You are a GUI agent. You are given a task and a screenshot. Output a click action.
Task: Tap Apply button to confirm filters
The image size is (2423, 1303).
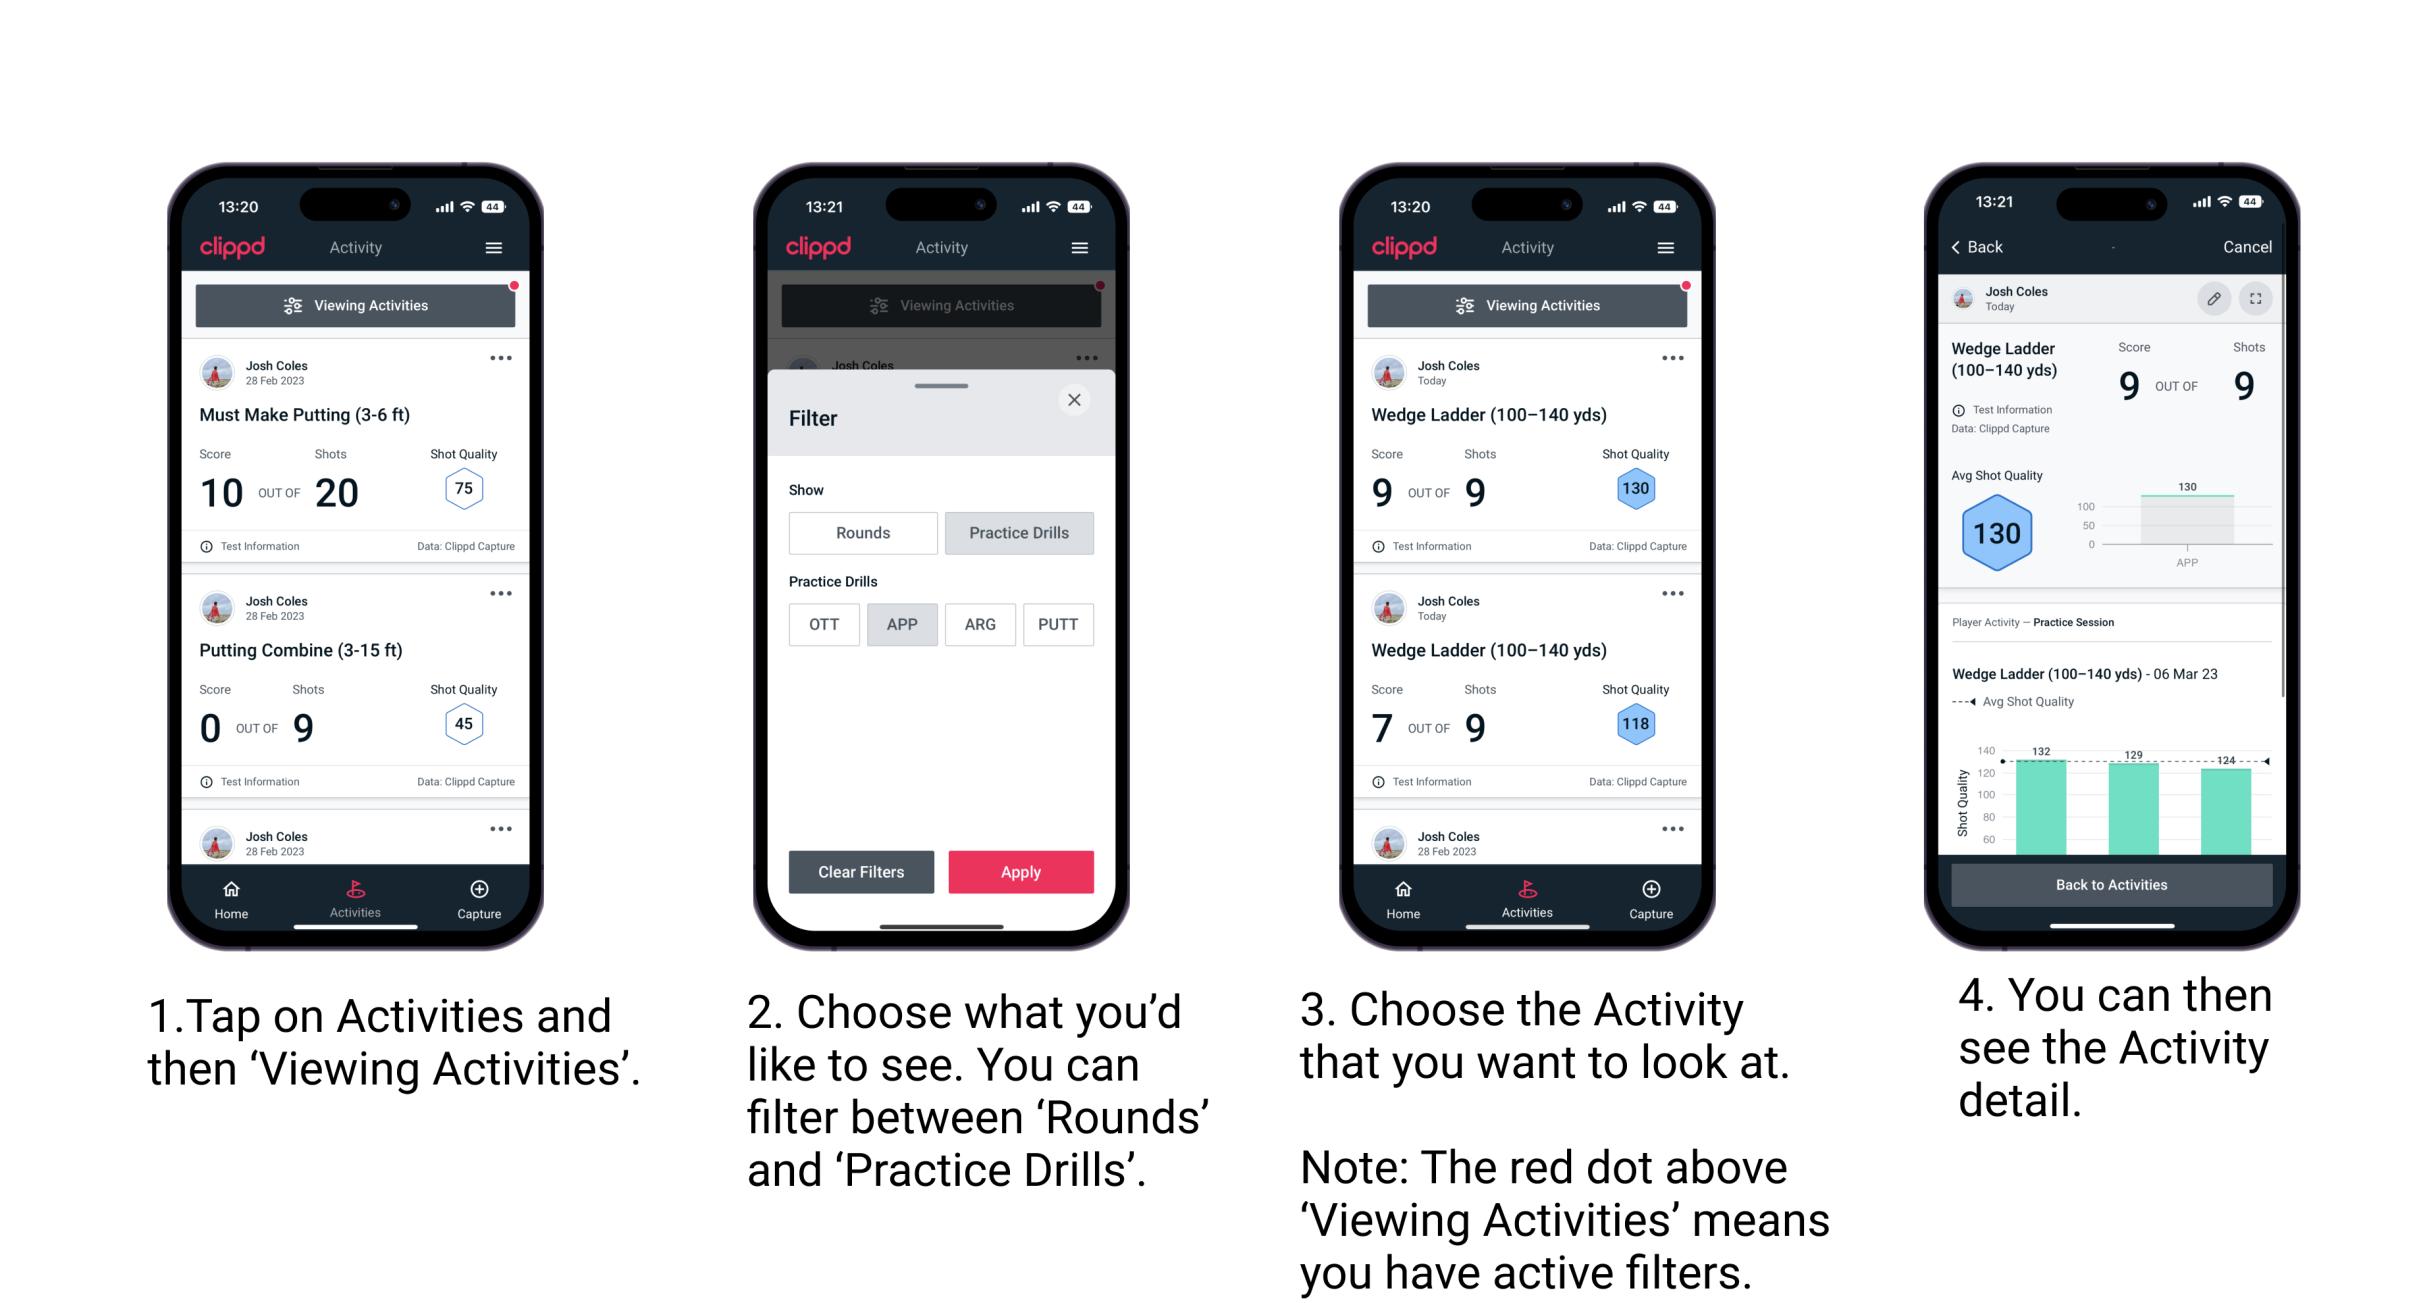click(x=1019, y=871)
